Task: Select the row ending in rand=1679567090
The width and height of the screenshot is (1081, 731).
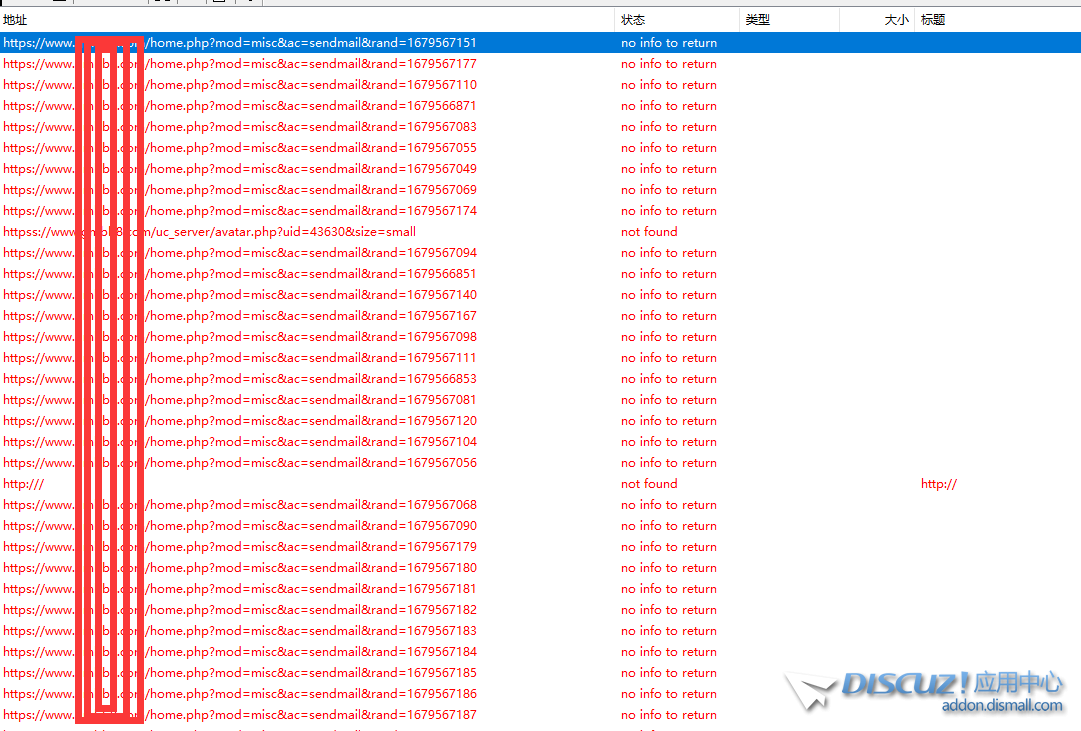Action: tap(310, 526)
